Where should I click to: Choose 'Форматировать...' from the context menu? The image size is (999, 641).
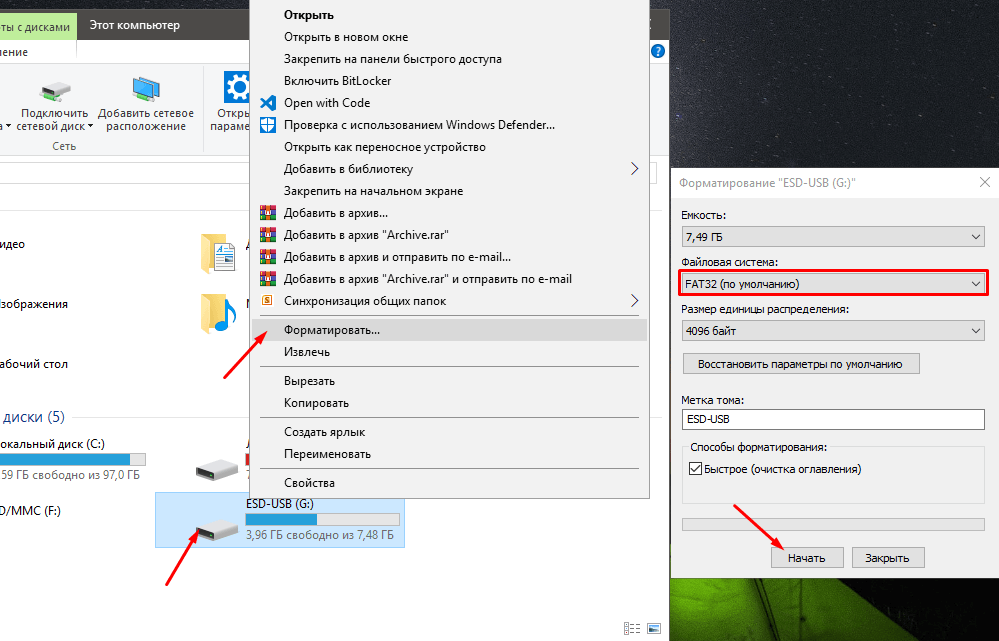[332, 330]
